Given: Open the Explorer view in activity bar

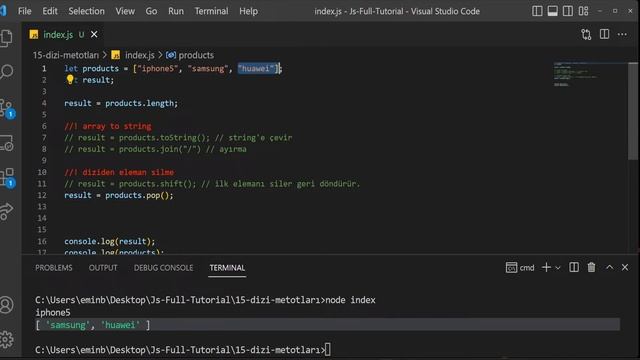Looking at the screenshot, I should 7,38.
